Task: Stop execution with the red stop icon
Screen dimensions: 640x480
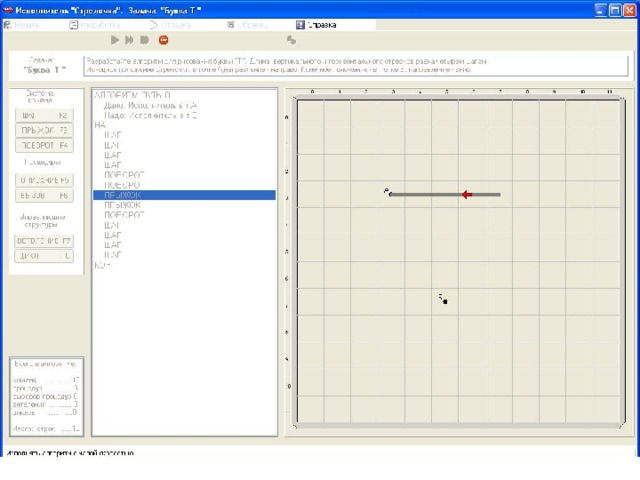Action: coord(164,40)
